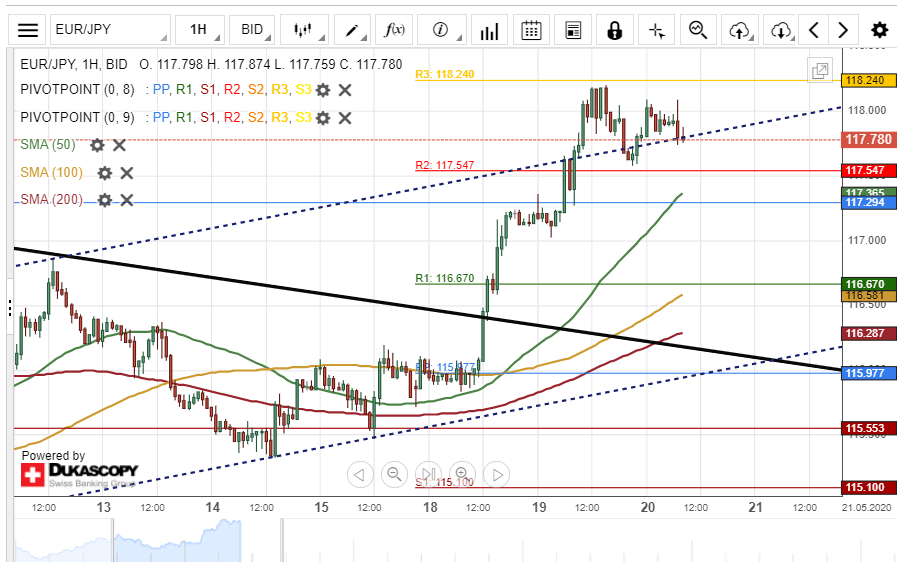The height and width of the screenshot is (564, 903).
Task: Click the 117.780 current price tag
Action: click(x=869, y=139)
